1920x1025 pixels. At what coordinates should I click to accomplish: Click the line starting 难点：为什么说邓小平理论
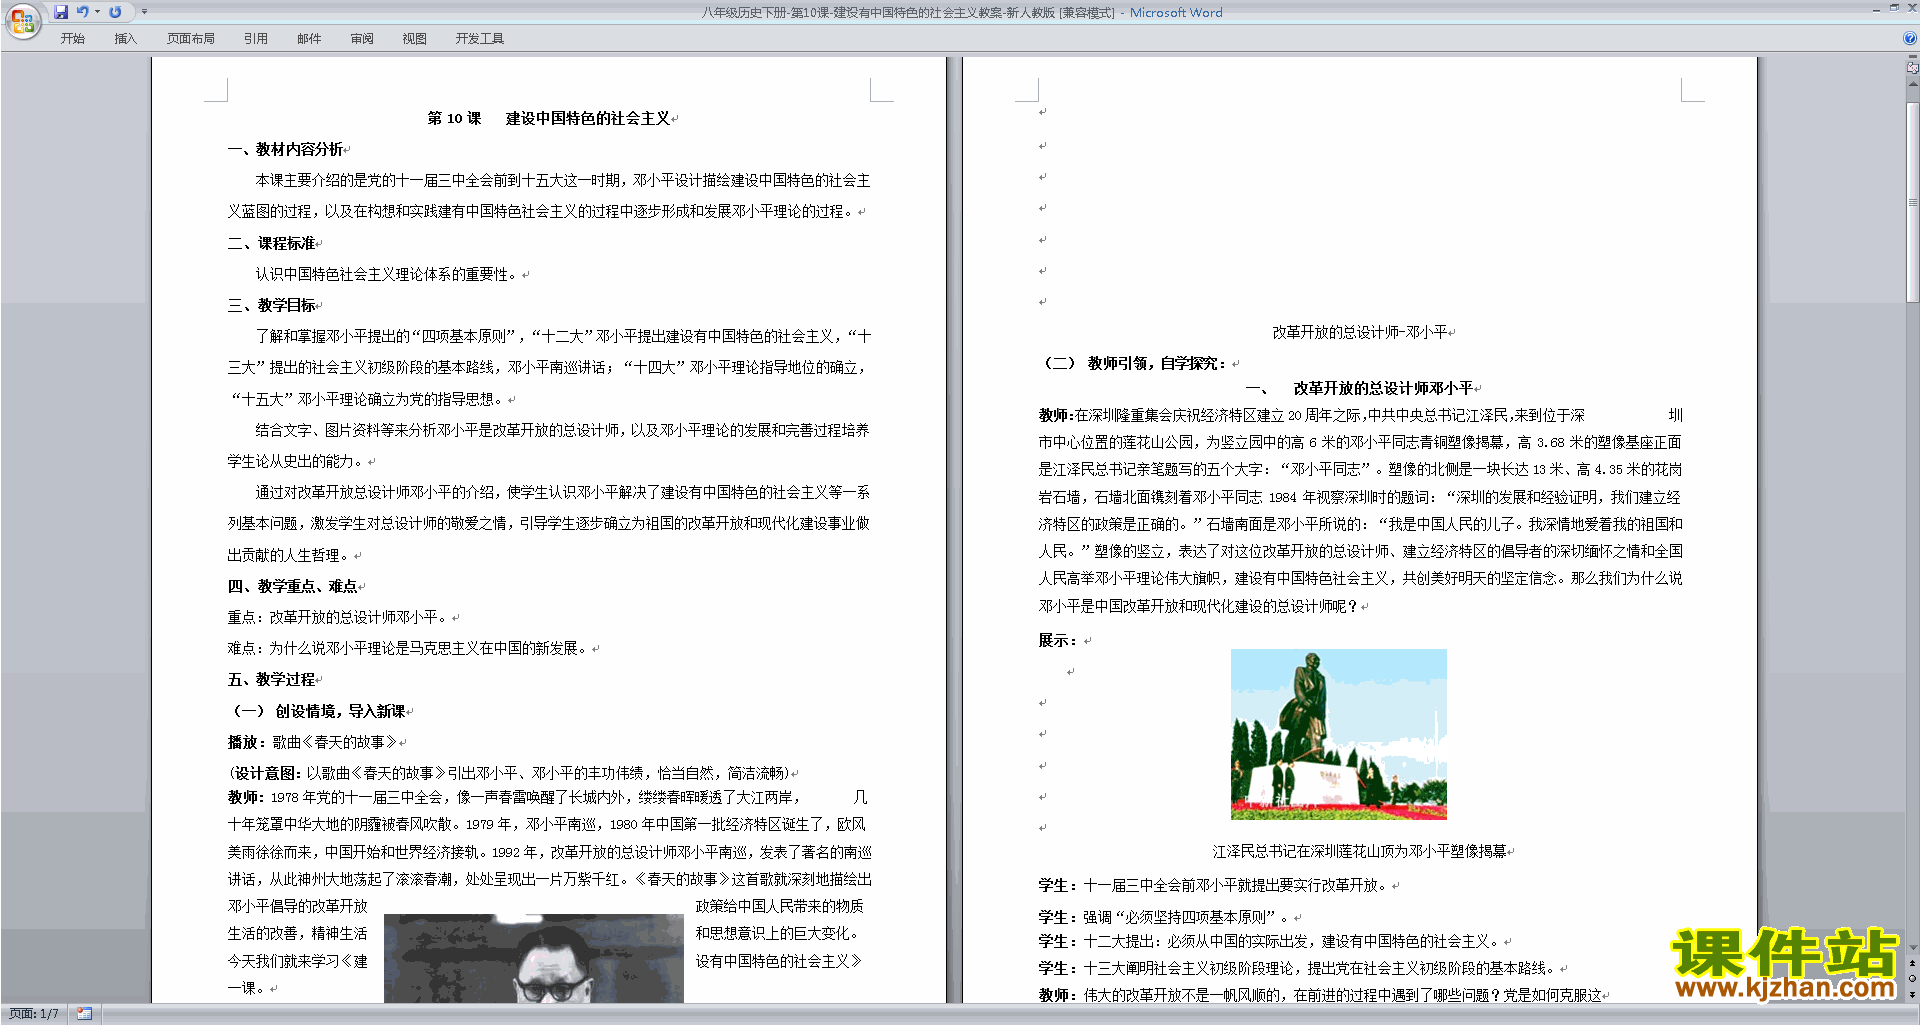[x=408, y=648]
